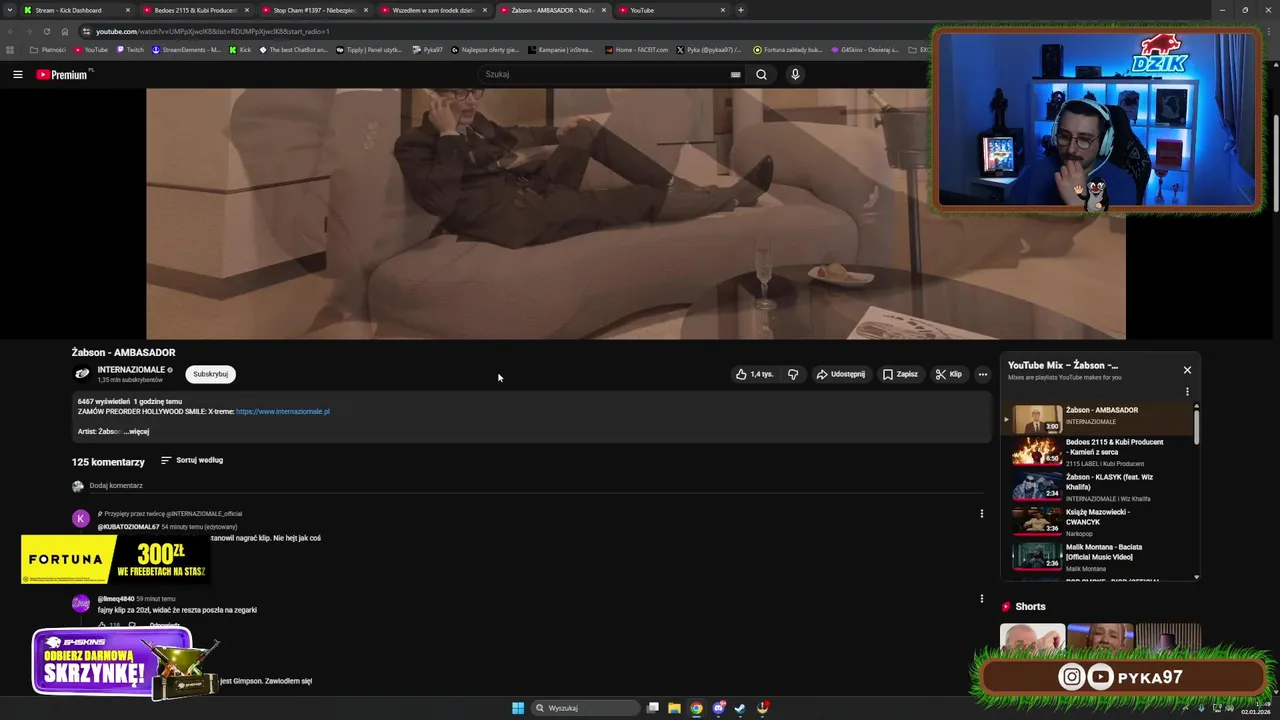The width and height of the screenshot is (1280, 720).
Task: Like the video with thumbs up
Action: [755, 374]
